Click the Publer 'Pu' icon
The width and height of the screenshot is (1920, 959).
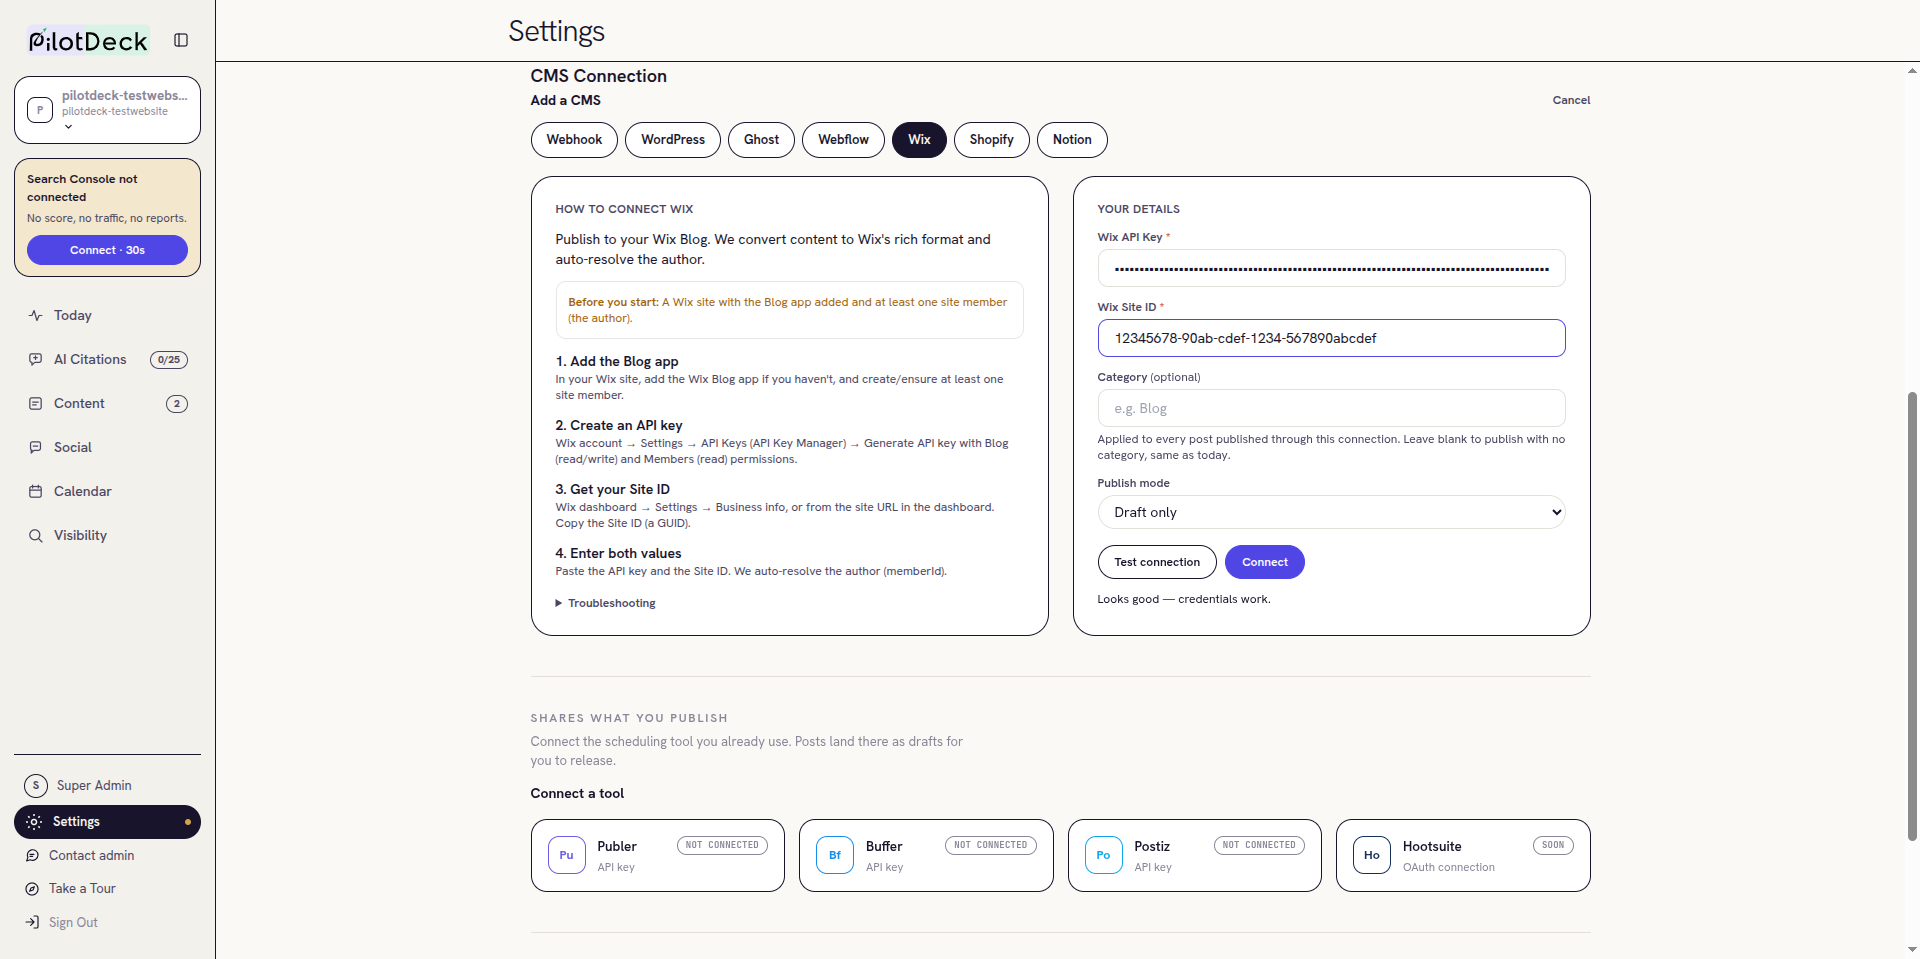point(566,855)
